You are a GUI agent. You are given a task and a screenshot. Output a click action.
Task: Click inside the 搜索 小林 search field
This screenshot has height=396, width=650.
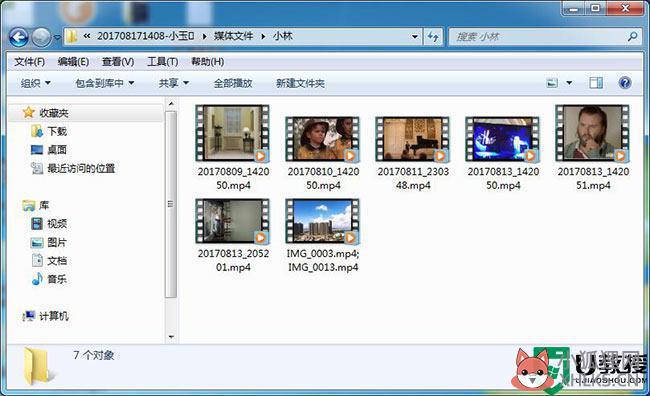(539, 37)
